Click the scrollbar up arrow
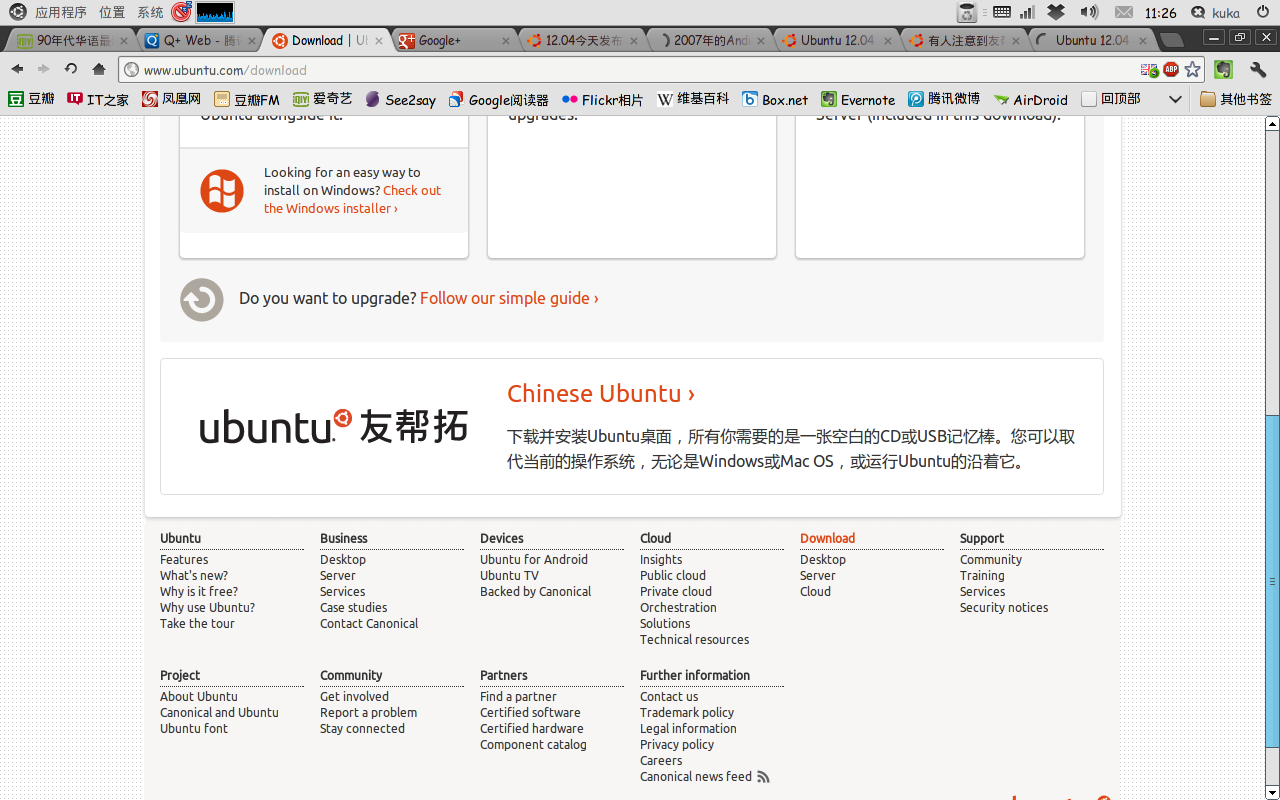 pyautogui.click(x=1272, y=124)
